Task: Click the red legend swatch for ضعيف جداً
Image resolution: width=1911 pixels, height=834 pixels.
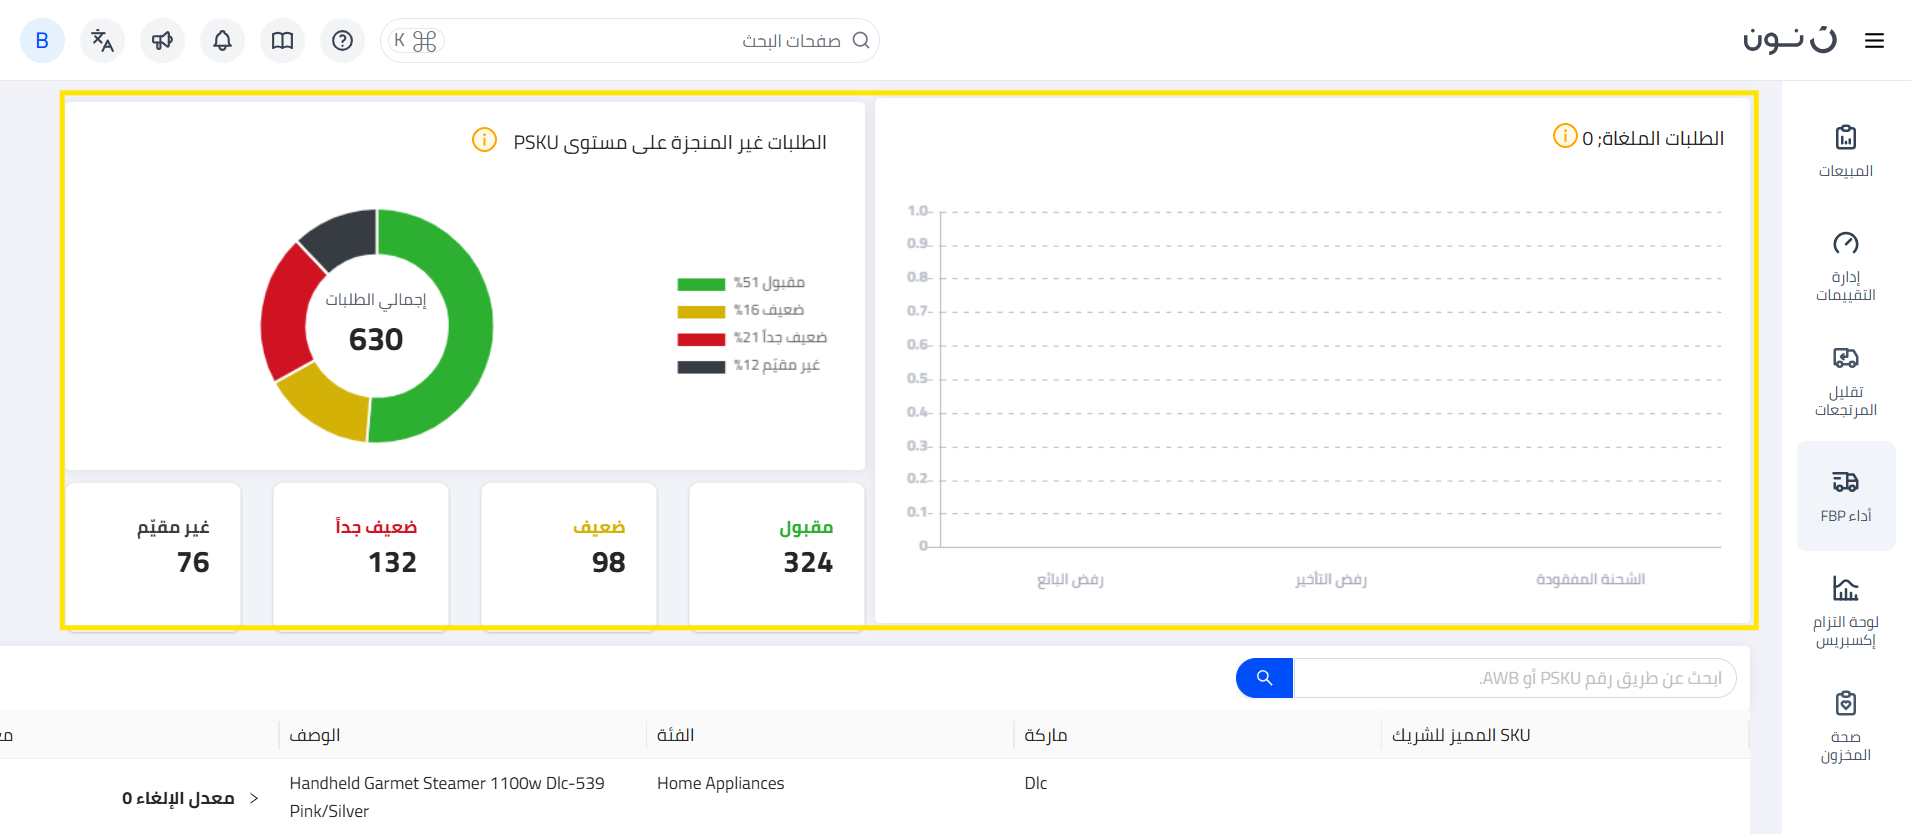Action: point(701,339)
